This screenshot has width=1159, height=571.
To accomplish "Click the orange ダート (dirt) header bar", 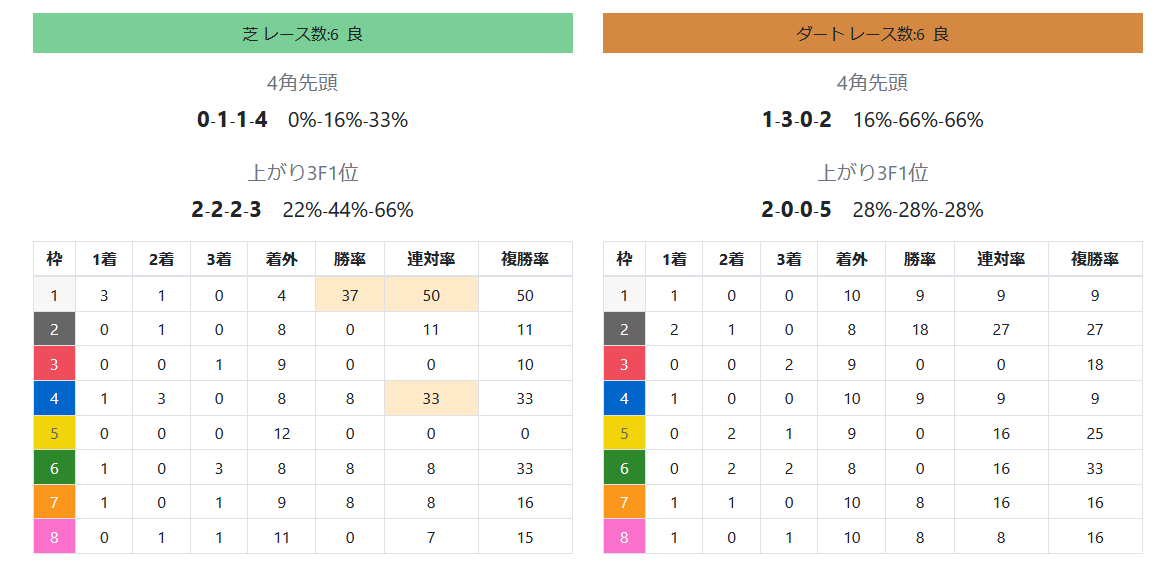I will 872,33.
